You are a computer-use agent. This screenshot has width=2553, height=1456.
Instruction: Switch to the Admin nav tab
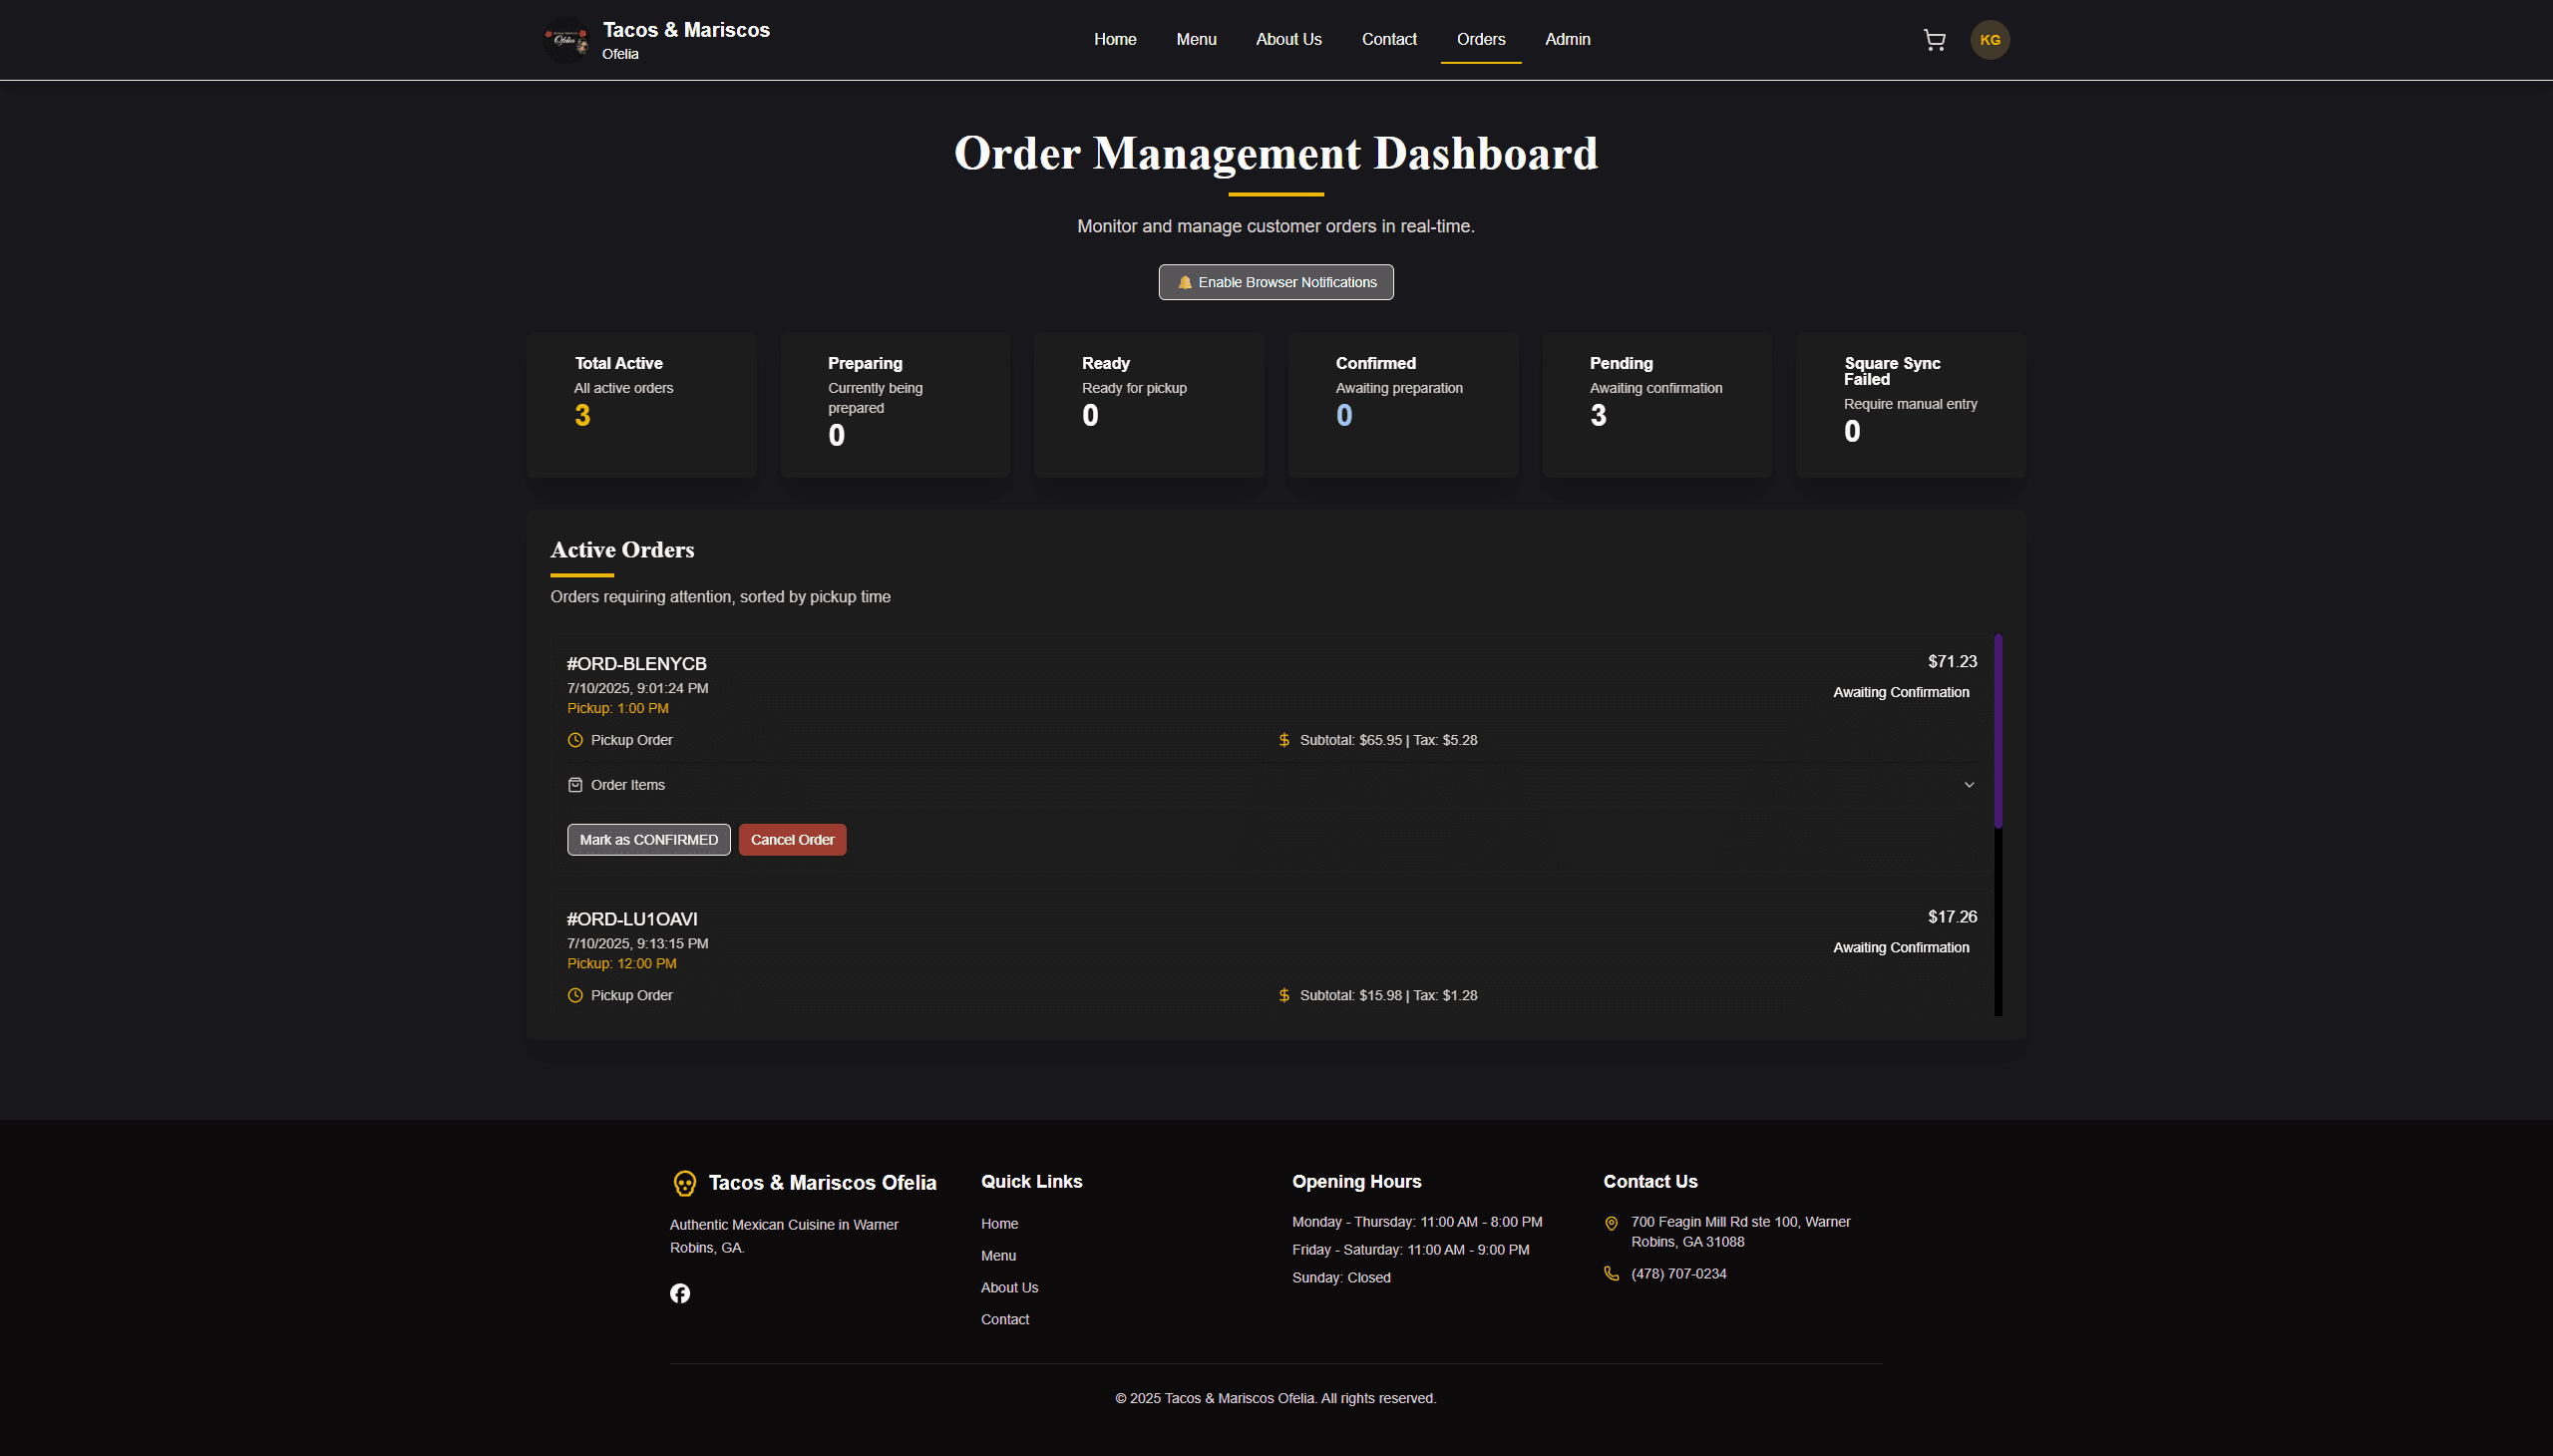[x=1567, y=39]
